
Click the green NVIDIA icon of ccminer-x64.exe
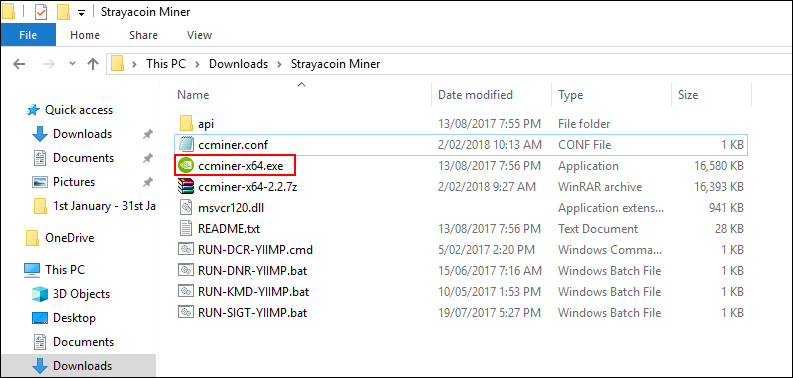coord(186,165)
